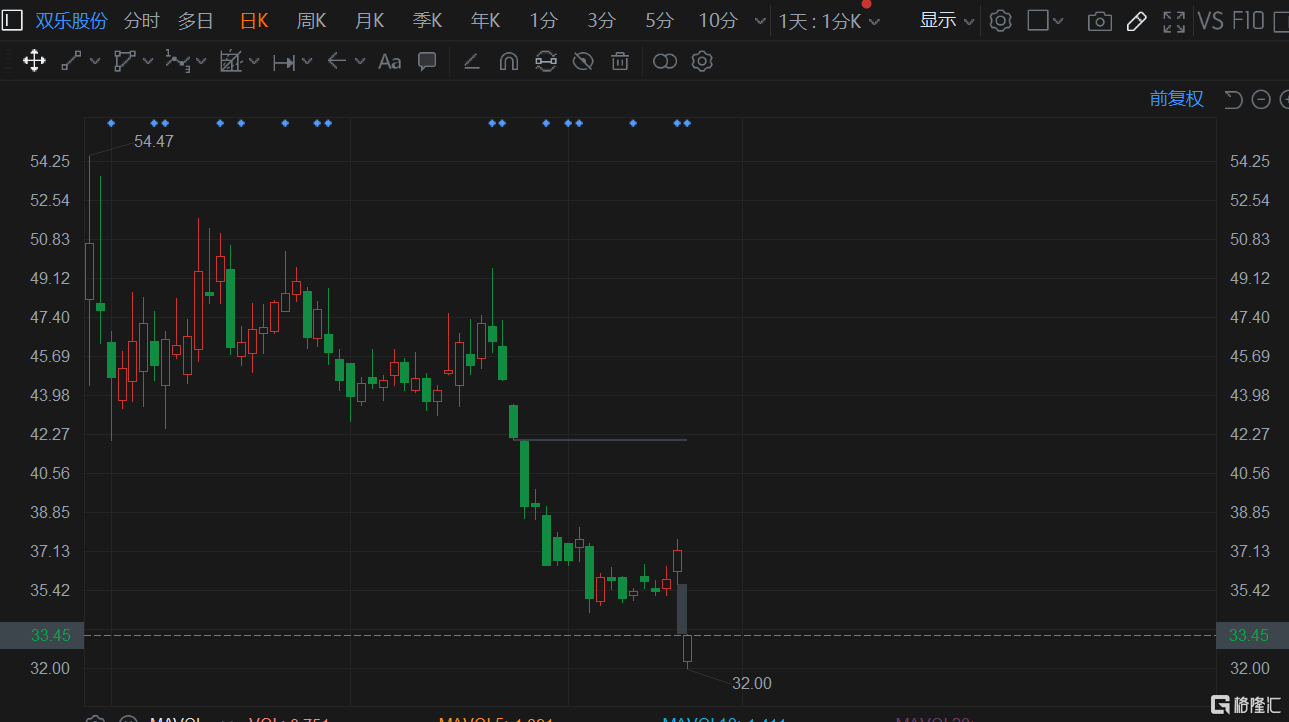This screenshot has width=1289, height=722.
Task: Select the 10分 minute chart tab
Action: tap(718, 21)
